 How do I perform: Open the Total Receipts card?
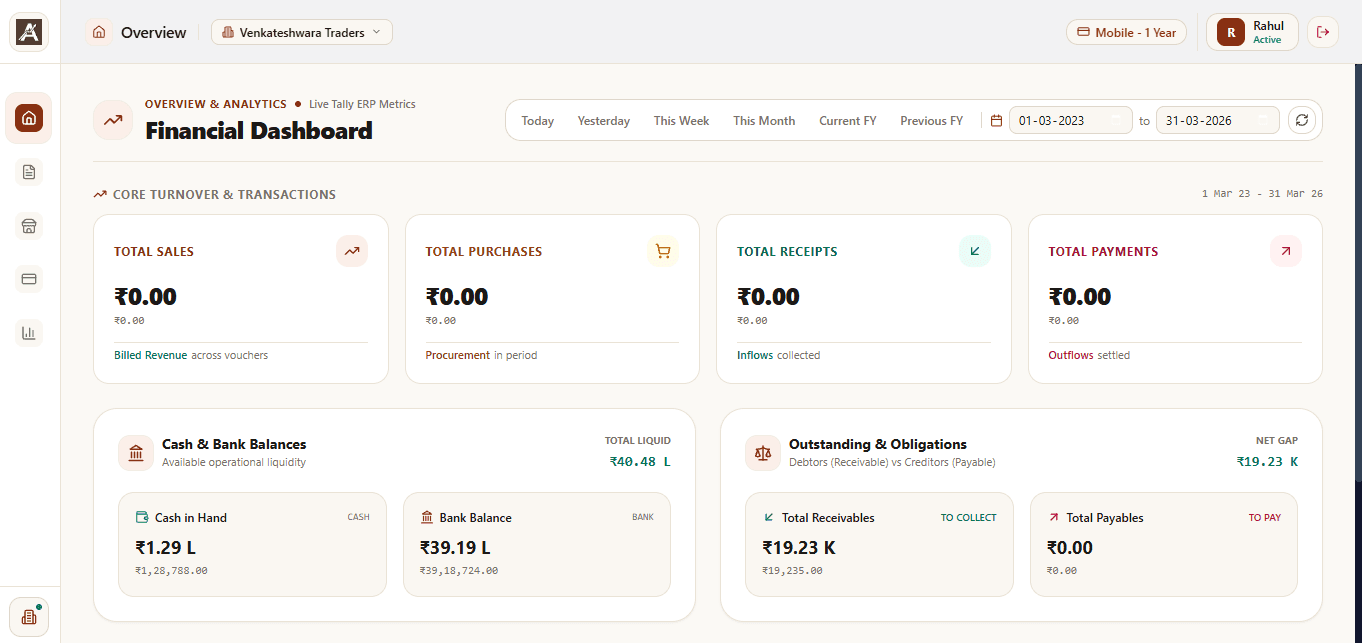point(864,299)
